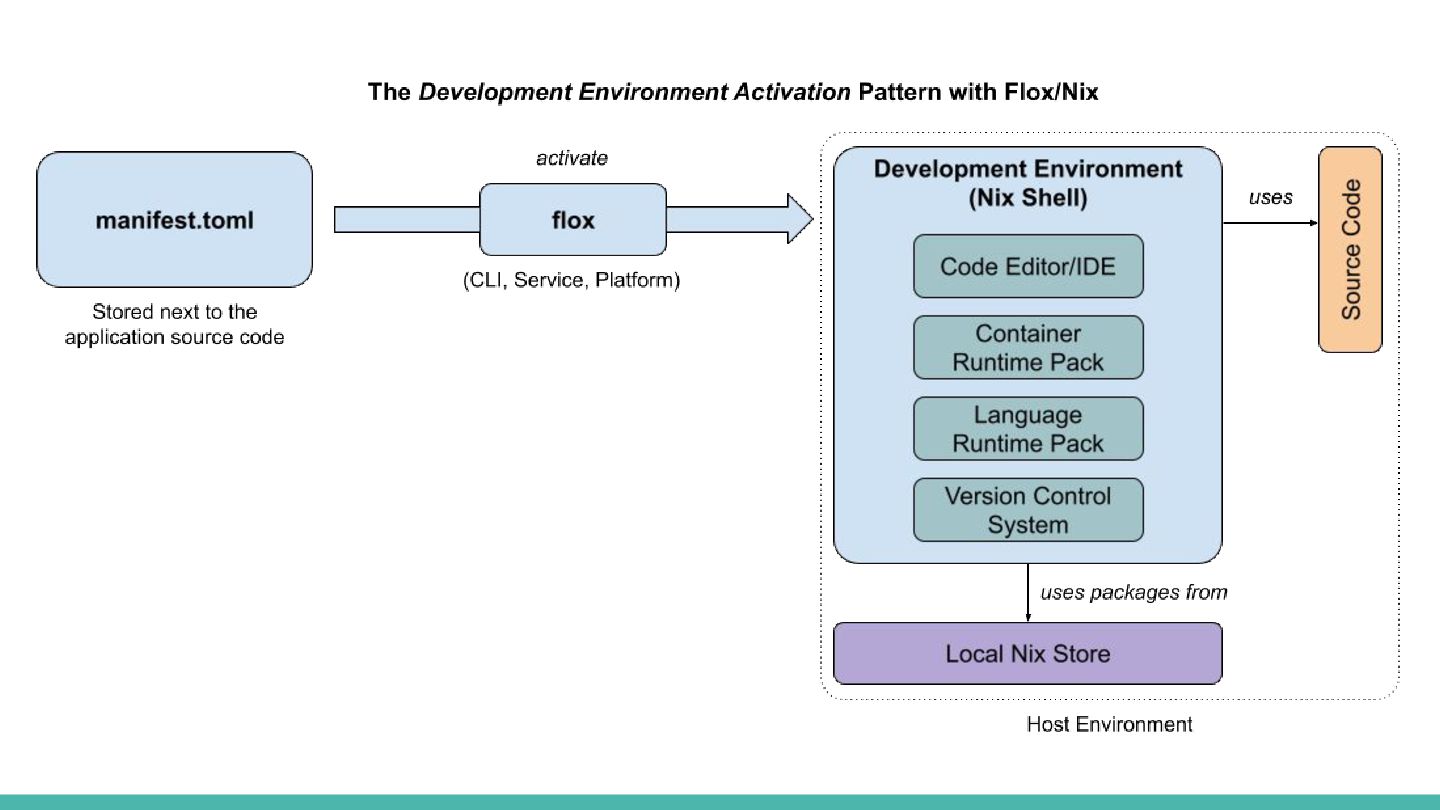Image resolution: width=1440 pixels, height=810 pixels.
Task: Click the 'uses' label near Source Code
Action: [x=1271, y=198]
